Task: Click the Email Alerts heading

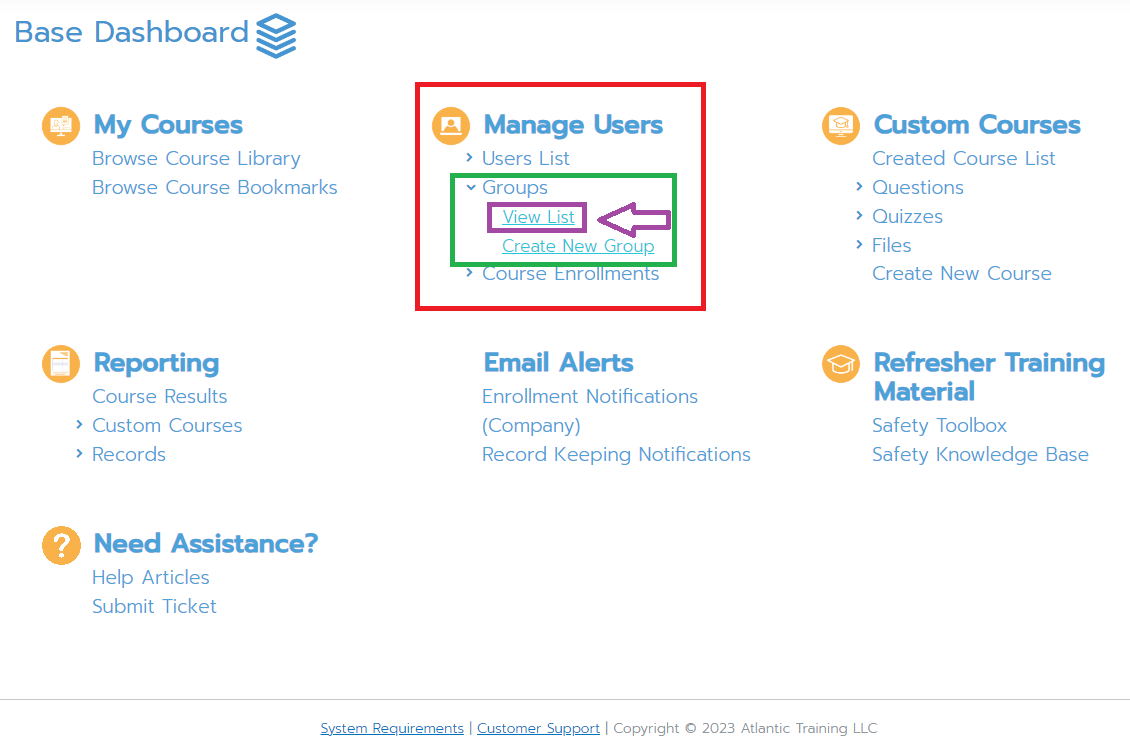Action: coord(558,363)
